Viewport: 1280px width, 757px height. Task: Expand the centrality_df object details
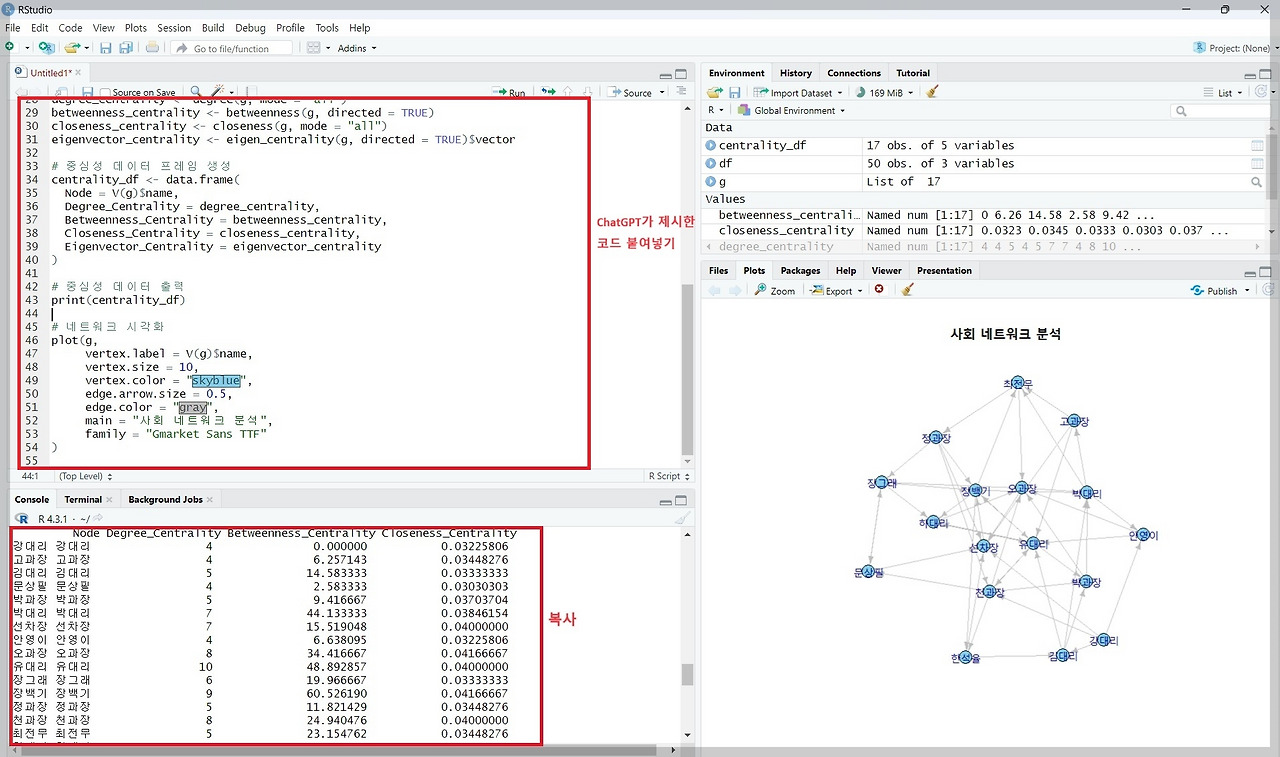click(711, 146)
